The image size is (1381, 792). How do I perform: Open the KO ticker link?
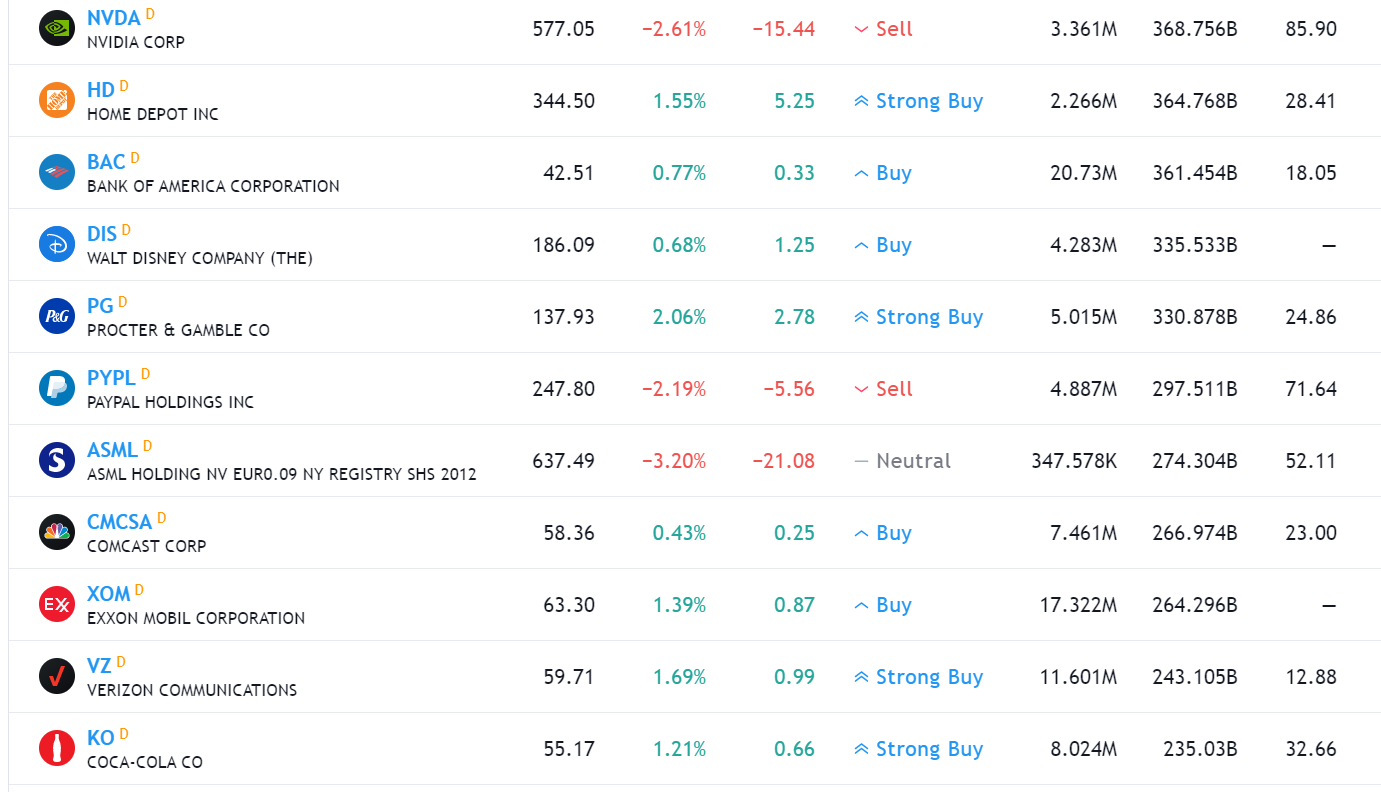[101, 738]
